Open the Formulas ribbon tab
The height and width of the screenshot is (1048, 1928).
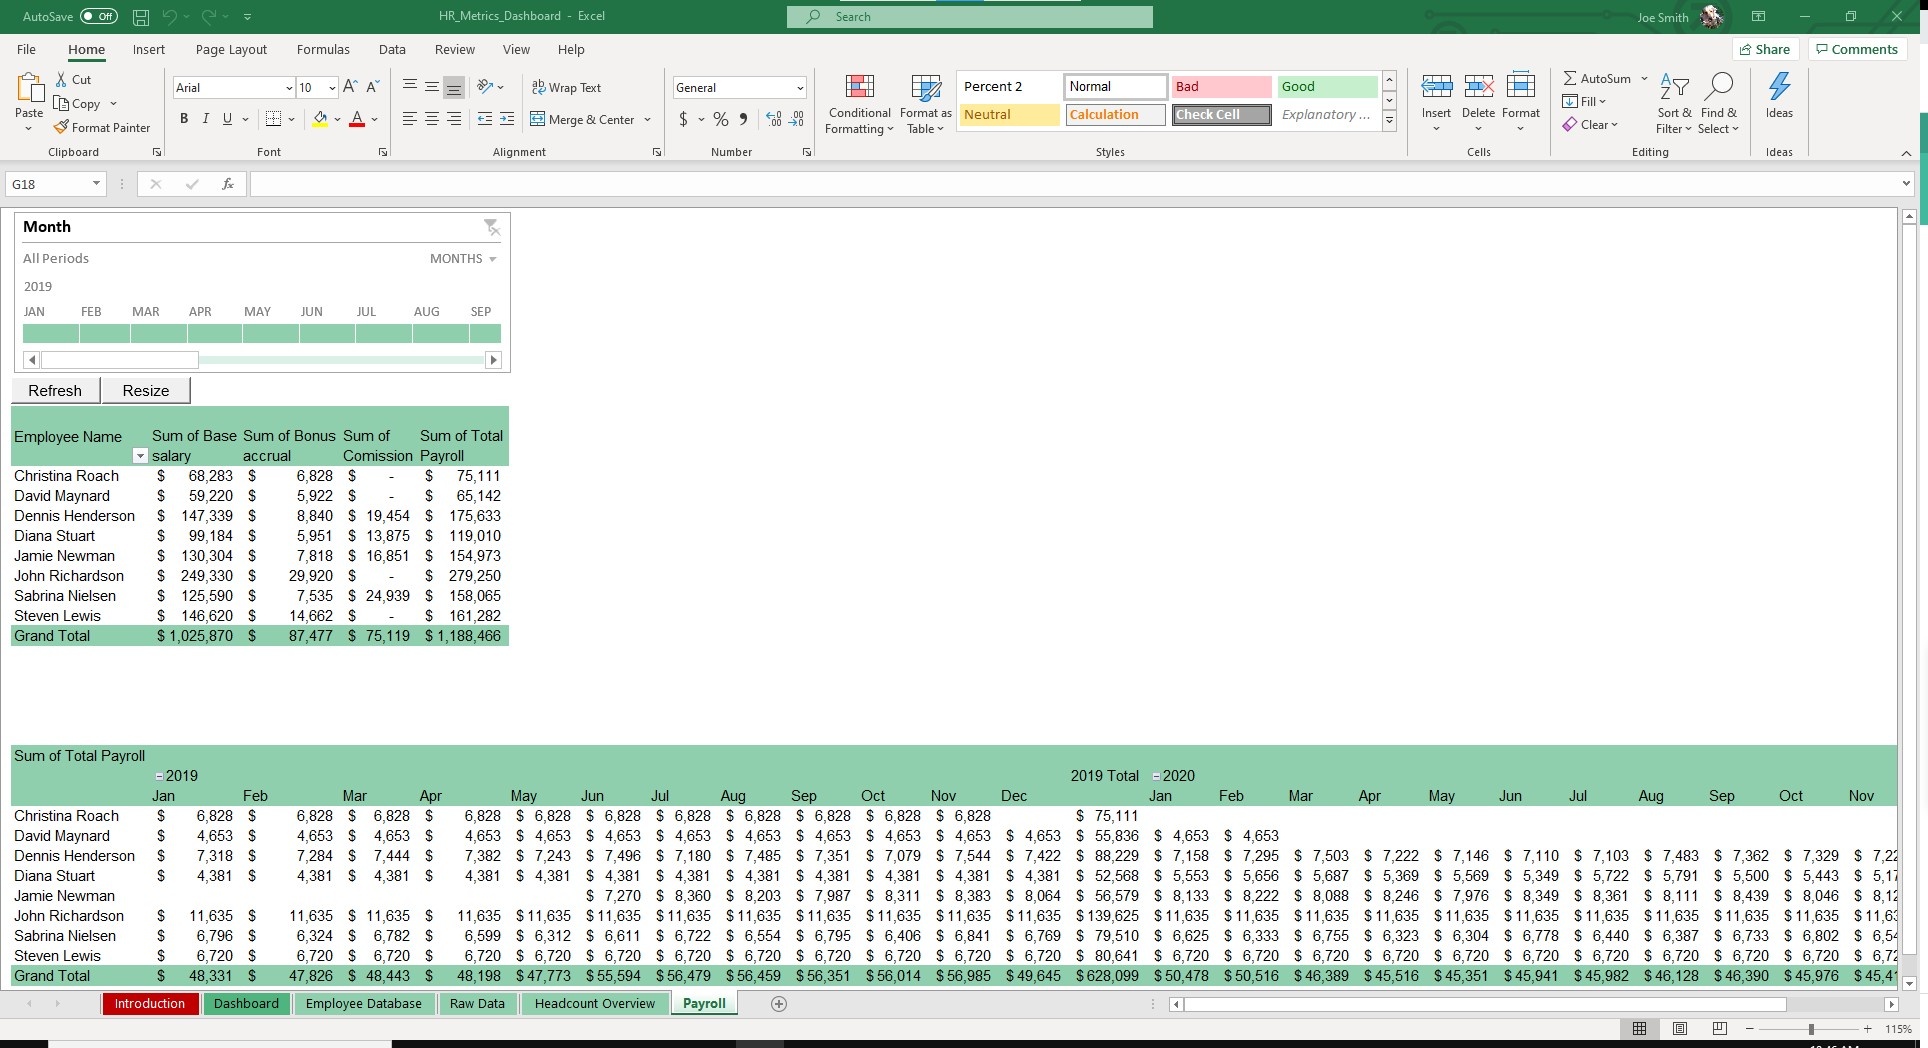323,49
